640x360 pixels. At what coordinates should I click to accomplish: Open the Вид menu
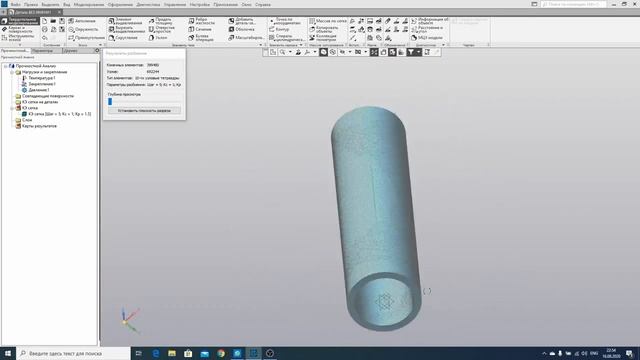coord(66,4)
